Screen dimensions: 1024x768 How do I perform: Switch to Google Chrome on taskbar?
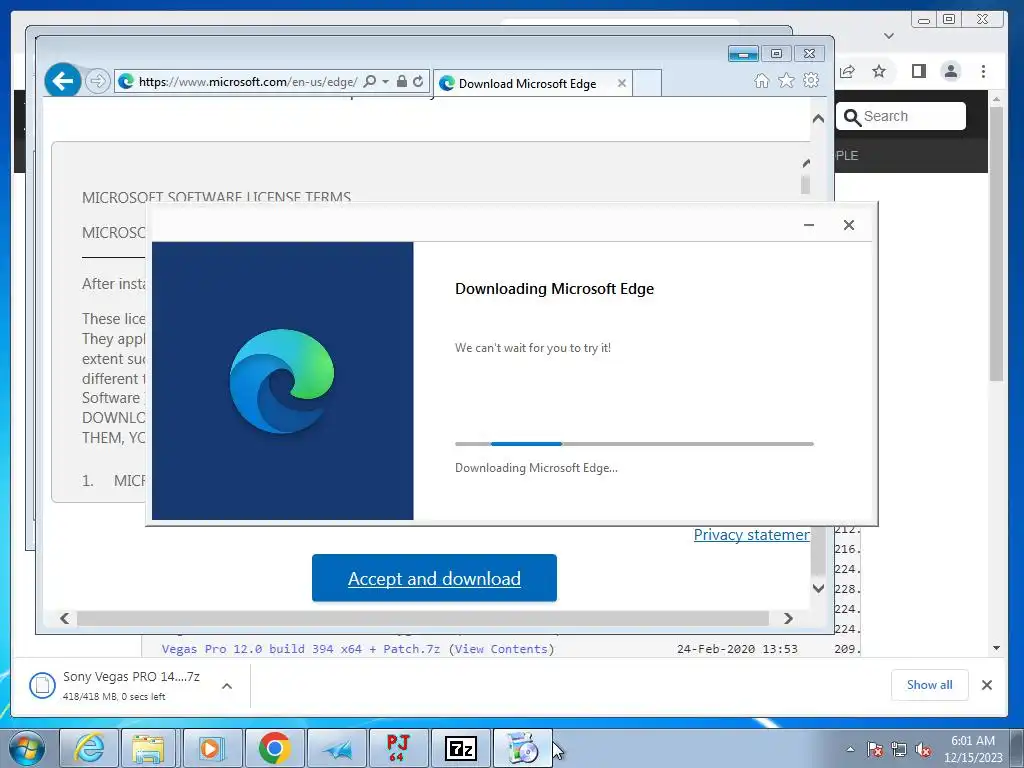[274, 748]
